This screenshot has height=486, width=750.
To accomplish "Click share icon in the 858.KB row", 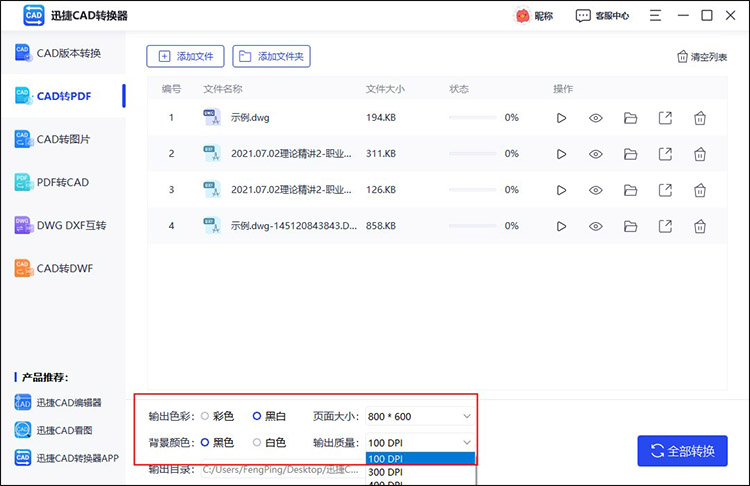I will click(665, 226).
